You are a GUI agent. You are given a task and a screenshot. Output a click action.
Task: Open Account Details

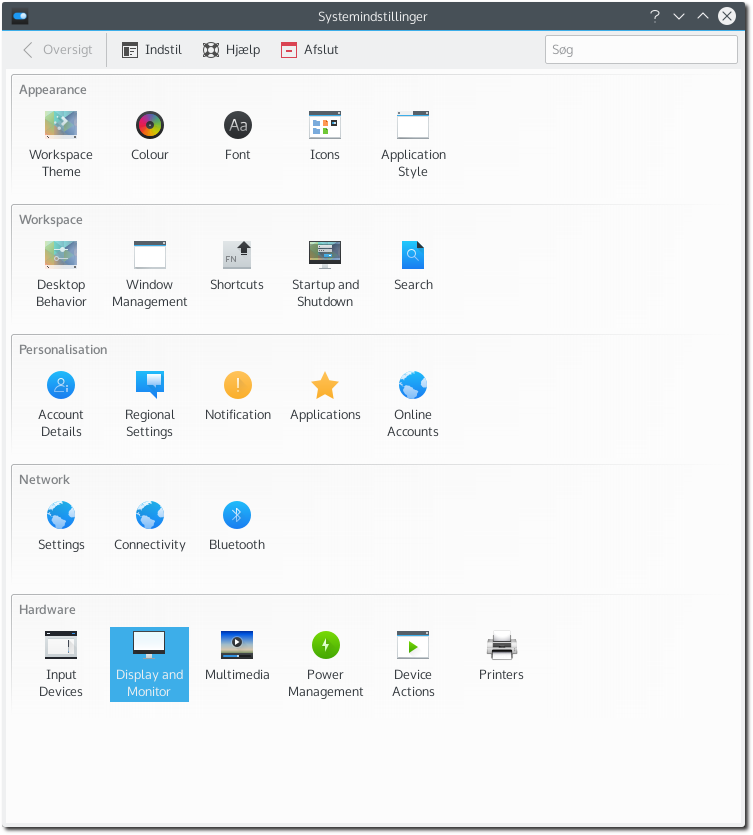(61, 404)
